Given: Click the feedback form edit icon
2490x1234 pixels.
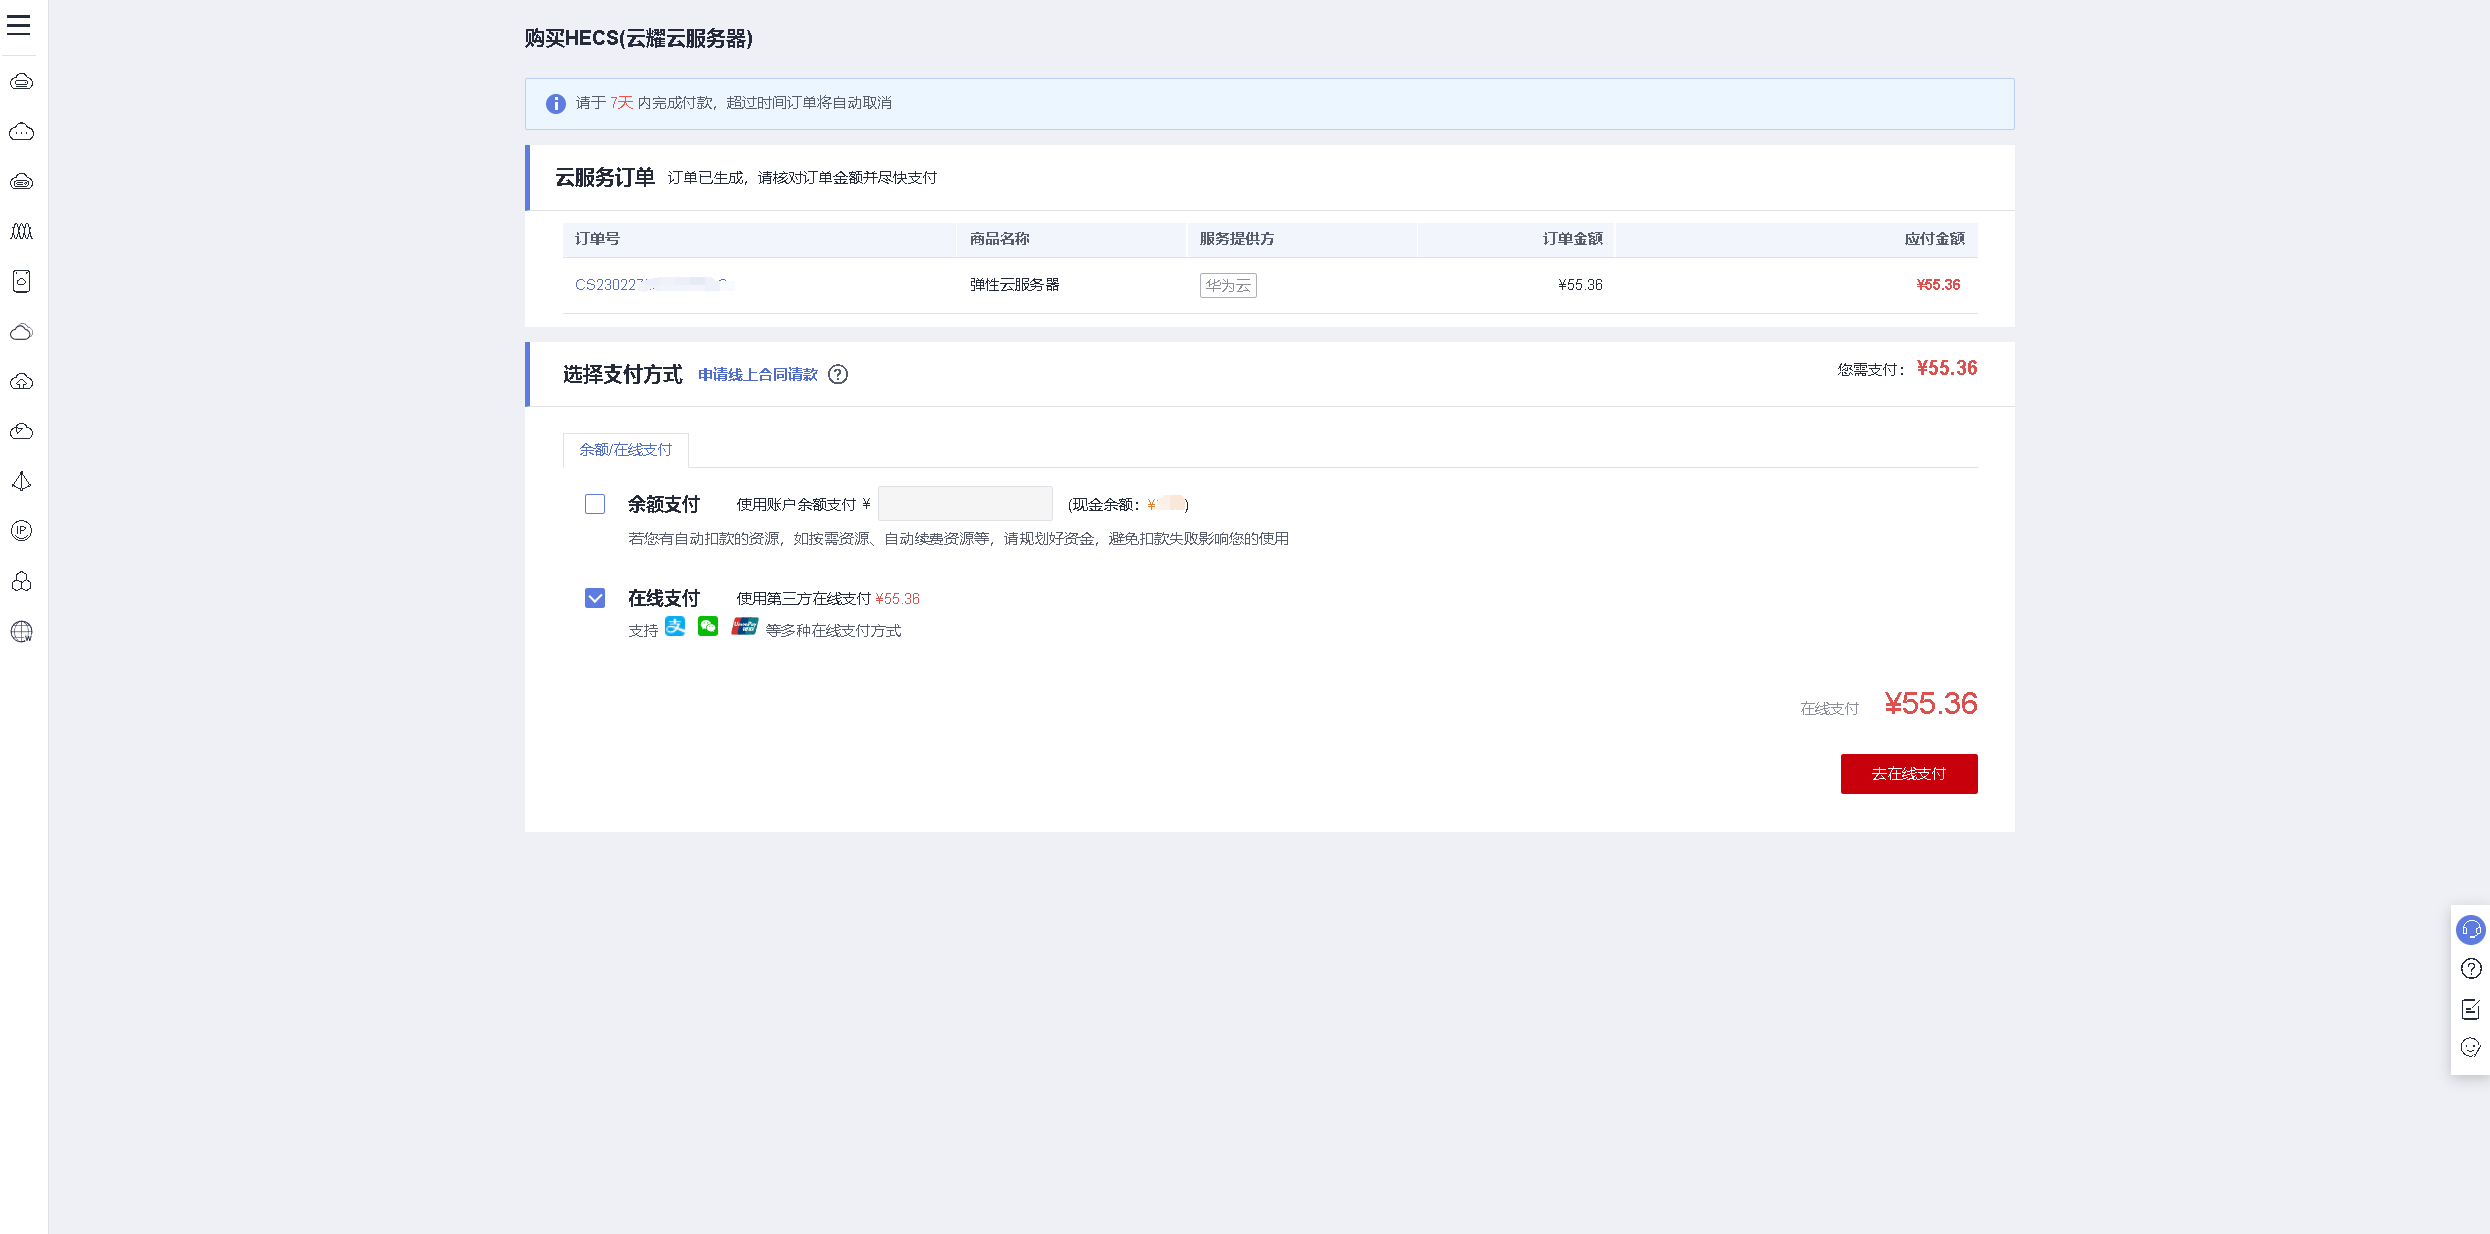Looking at the screenshot, I should pyautogui.click(x=2470, y=1009).
